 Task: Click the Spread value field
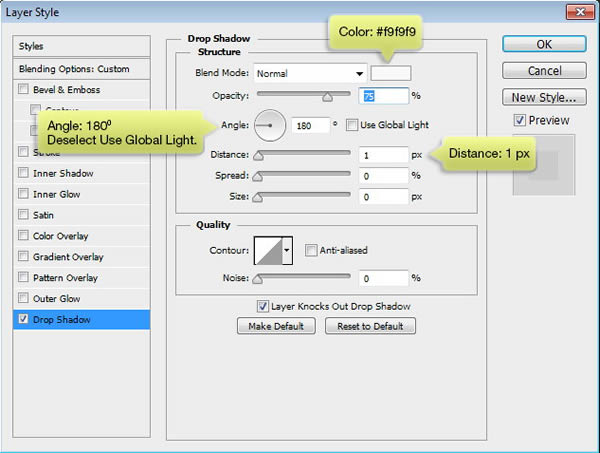click(383, 176)
